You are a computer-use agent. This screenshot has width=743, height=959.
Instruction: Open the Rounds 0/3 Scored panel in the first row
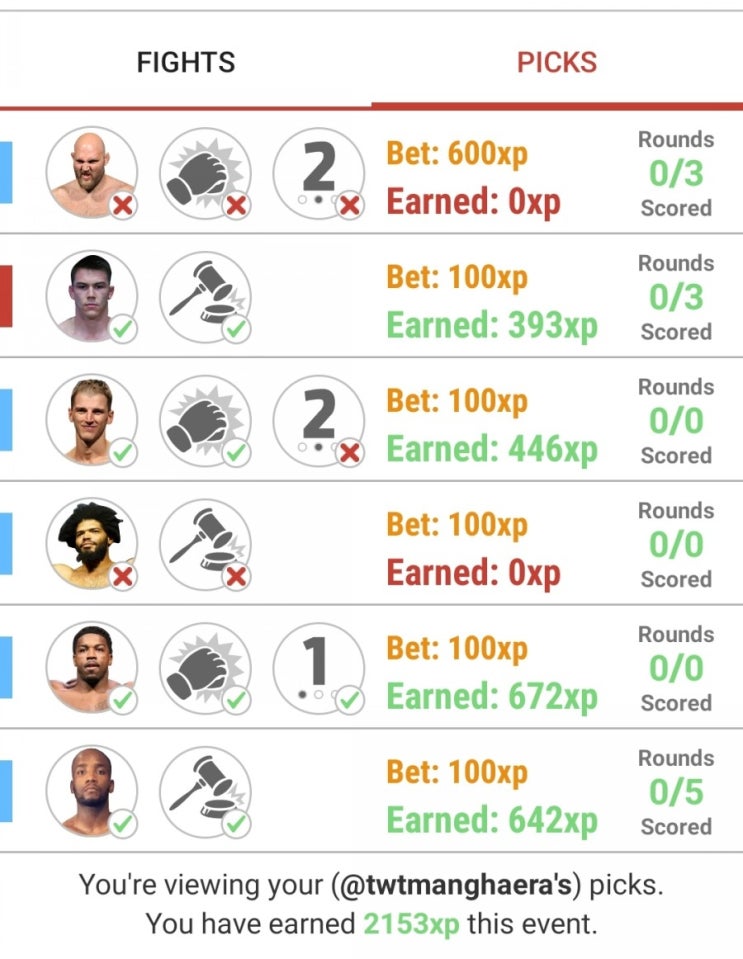pyautogui.click(x=676, y=174)
